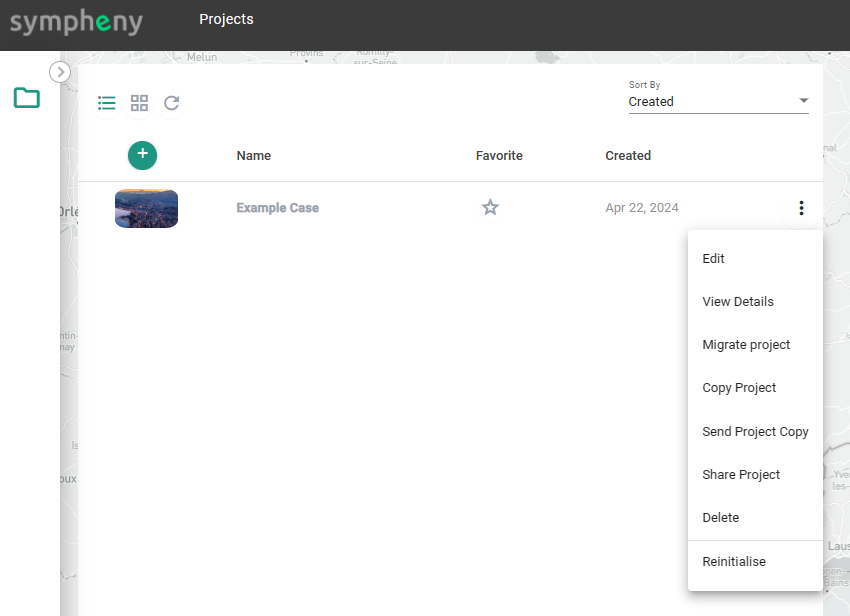Image resolution: width=850 pixels, height=616 pixels.
Task: Choose View Details in the menu
Action: coord(738,302)
